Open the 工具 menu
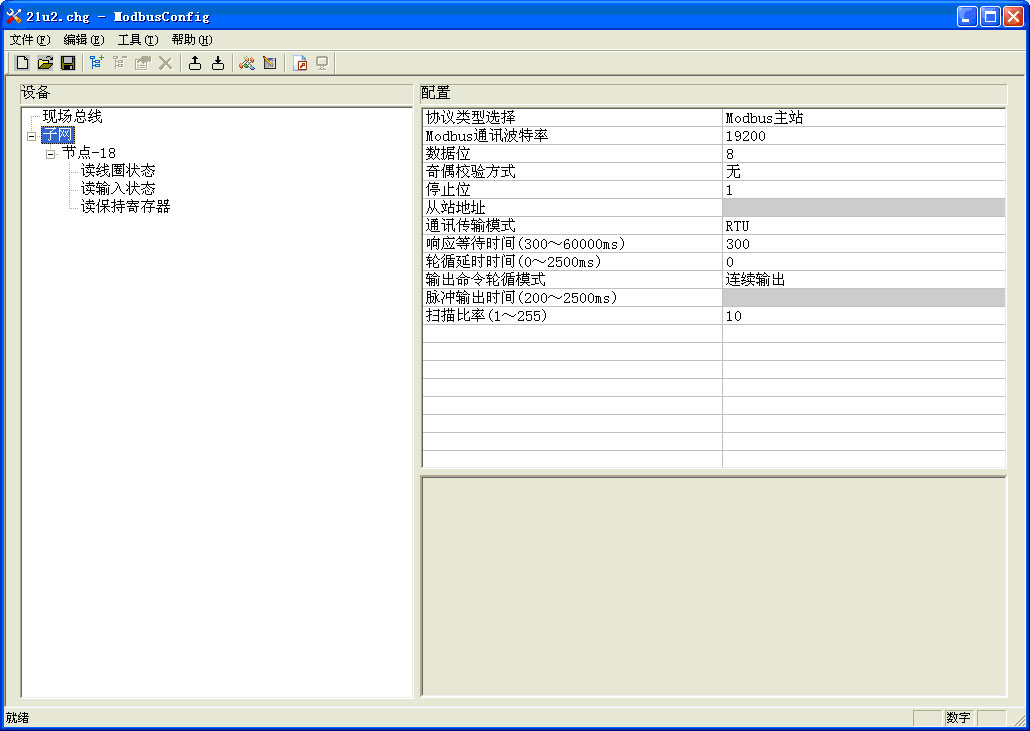 tap(137, 40)
